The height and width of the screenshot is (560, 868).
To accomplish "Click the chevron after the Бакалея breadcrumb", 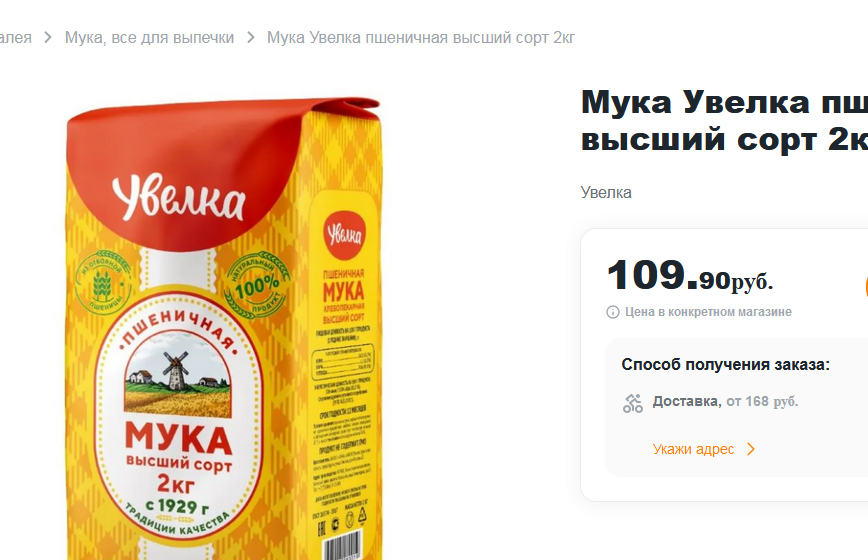I will coord(48,38).
